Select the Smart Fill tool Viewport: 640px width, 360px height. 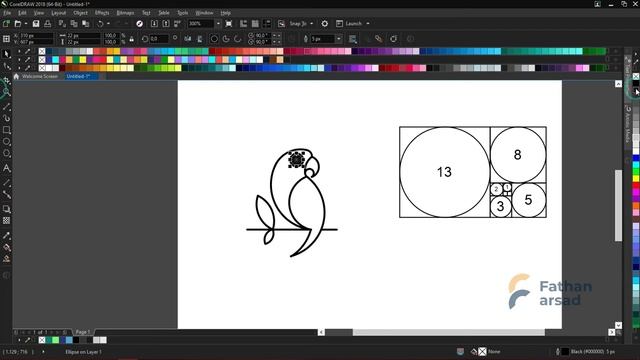pyautogui.click(x=7, y=259)
